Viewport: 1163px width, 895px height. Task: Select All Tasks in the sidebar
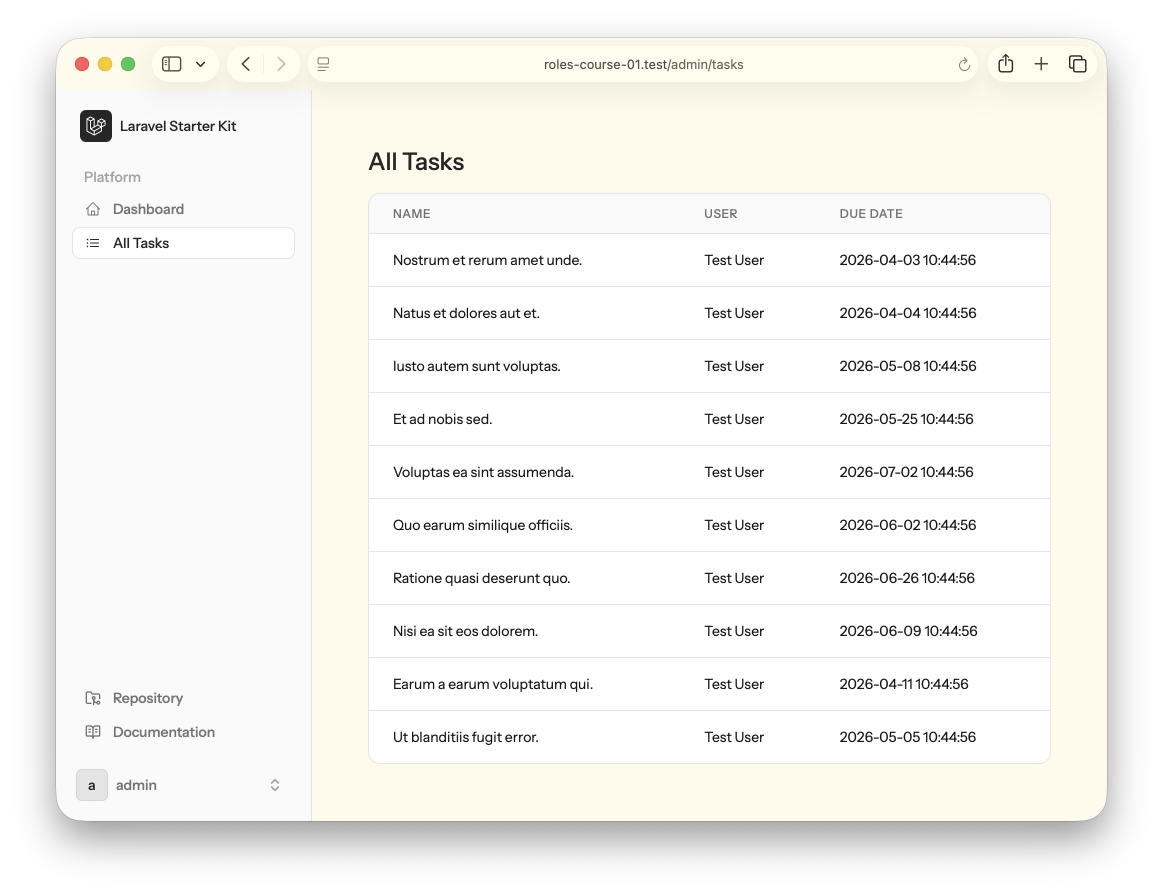pos(141,243)
